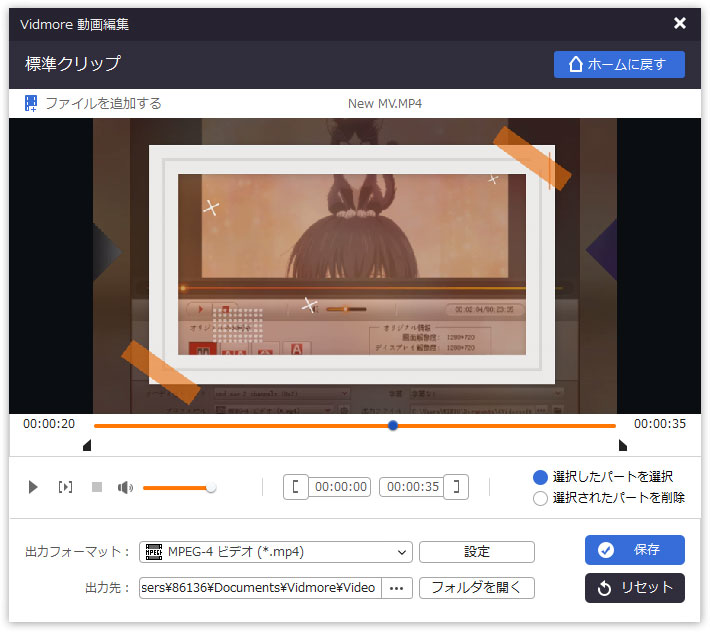
Task: Save the clip with 保存 button
Action: [x=635, y=550]
